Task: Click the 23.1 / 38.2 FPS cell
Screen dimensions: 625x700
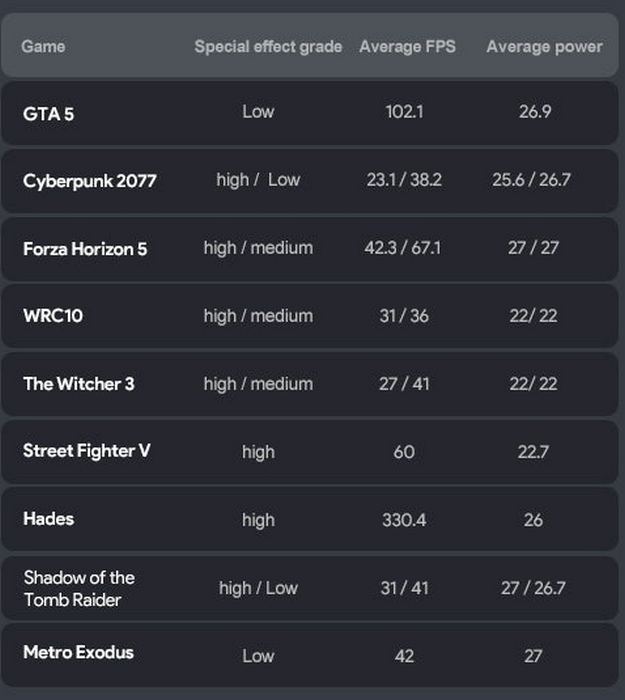Action: [404, 180]
